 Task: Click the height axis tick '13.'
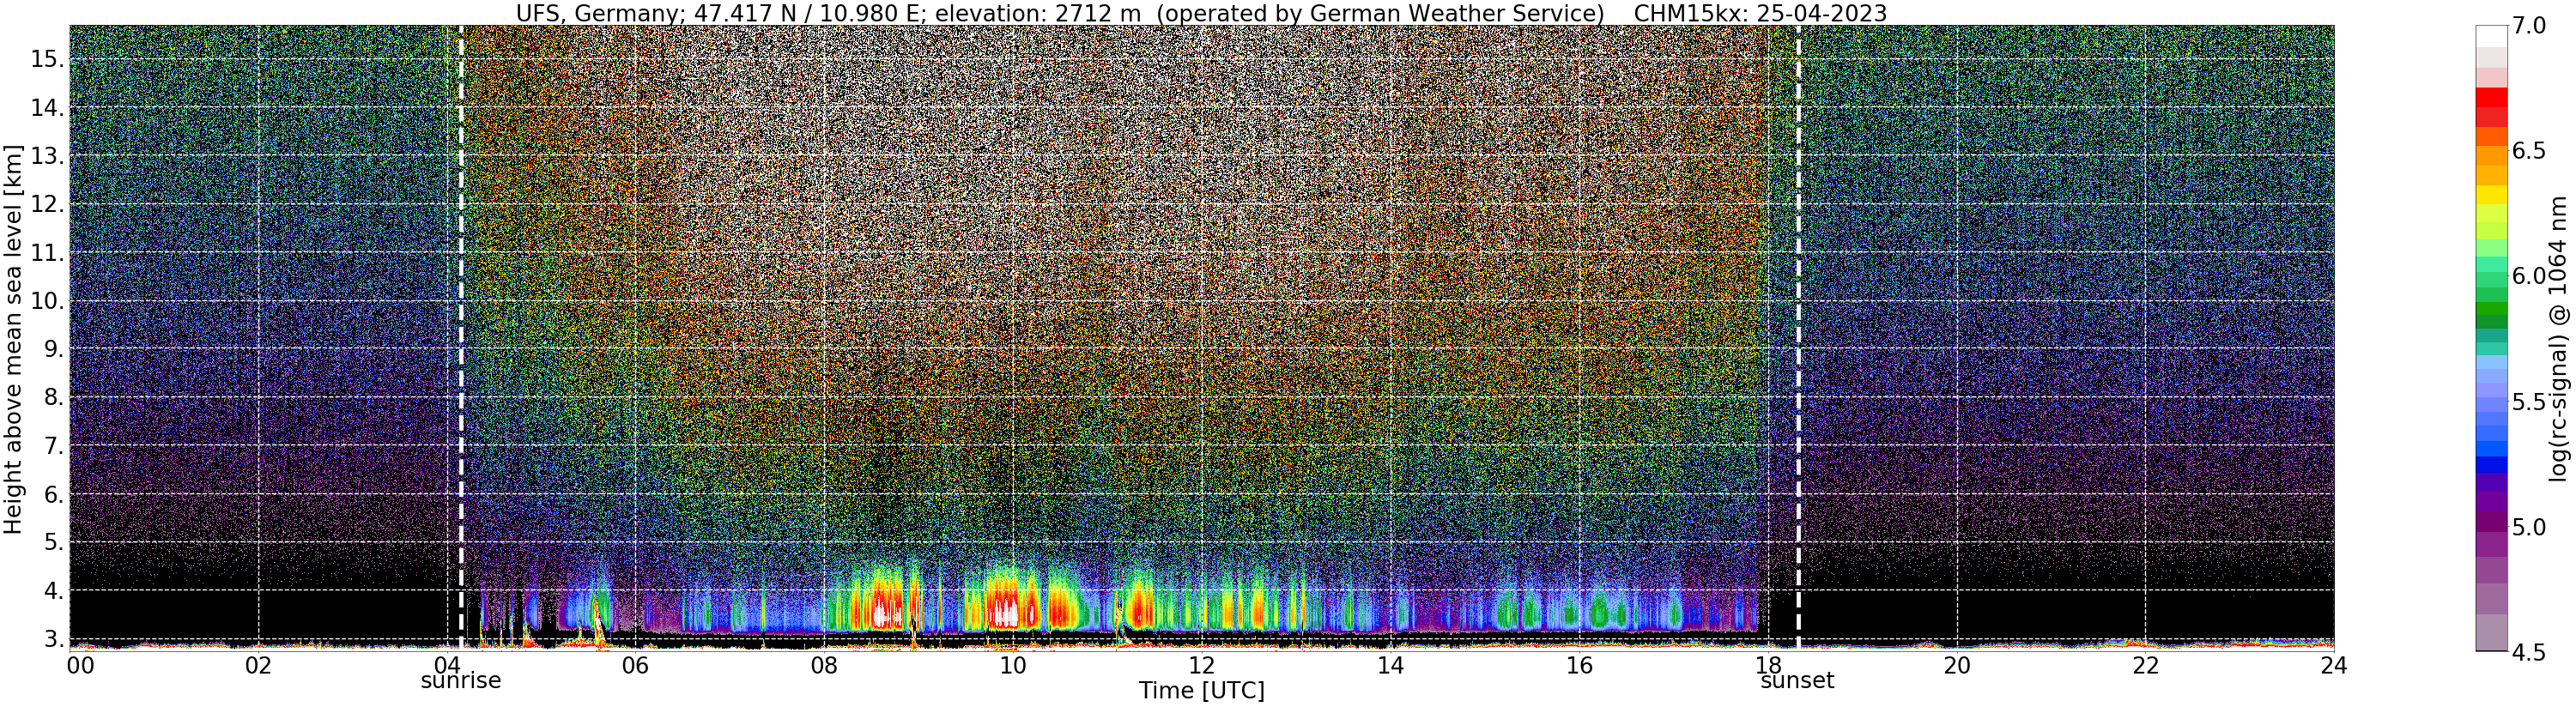[47, 156]
